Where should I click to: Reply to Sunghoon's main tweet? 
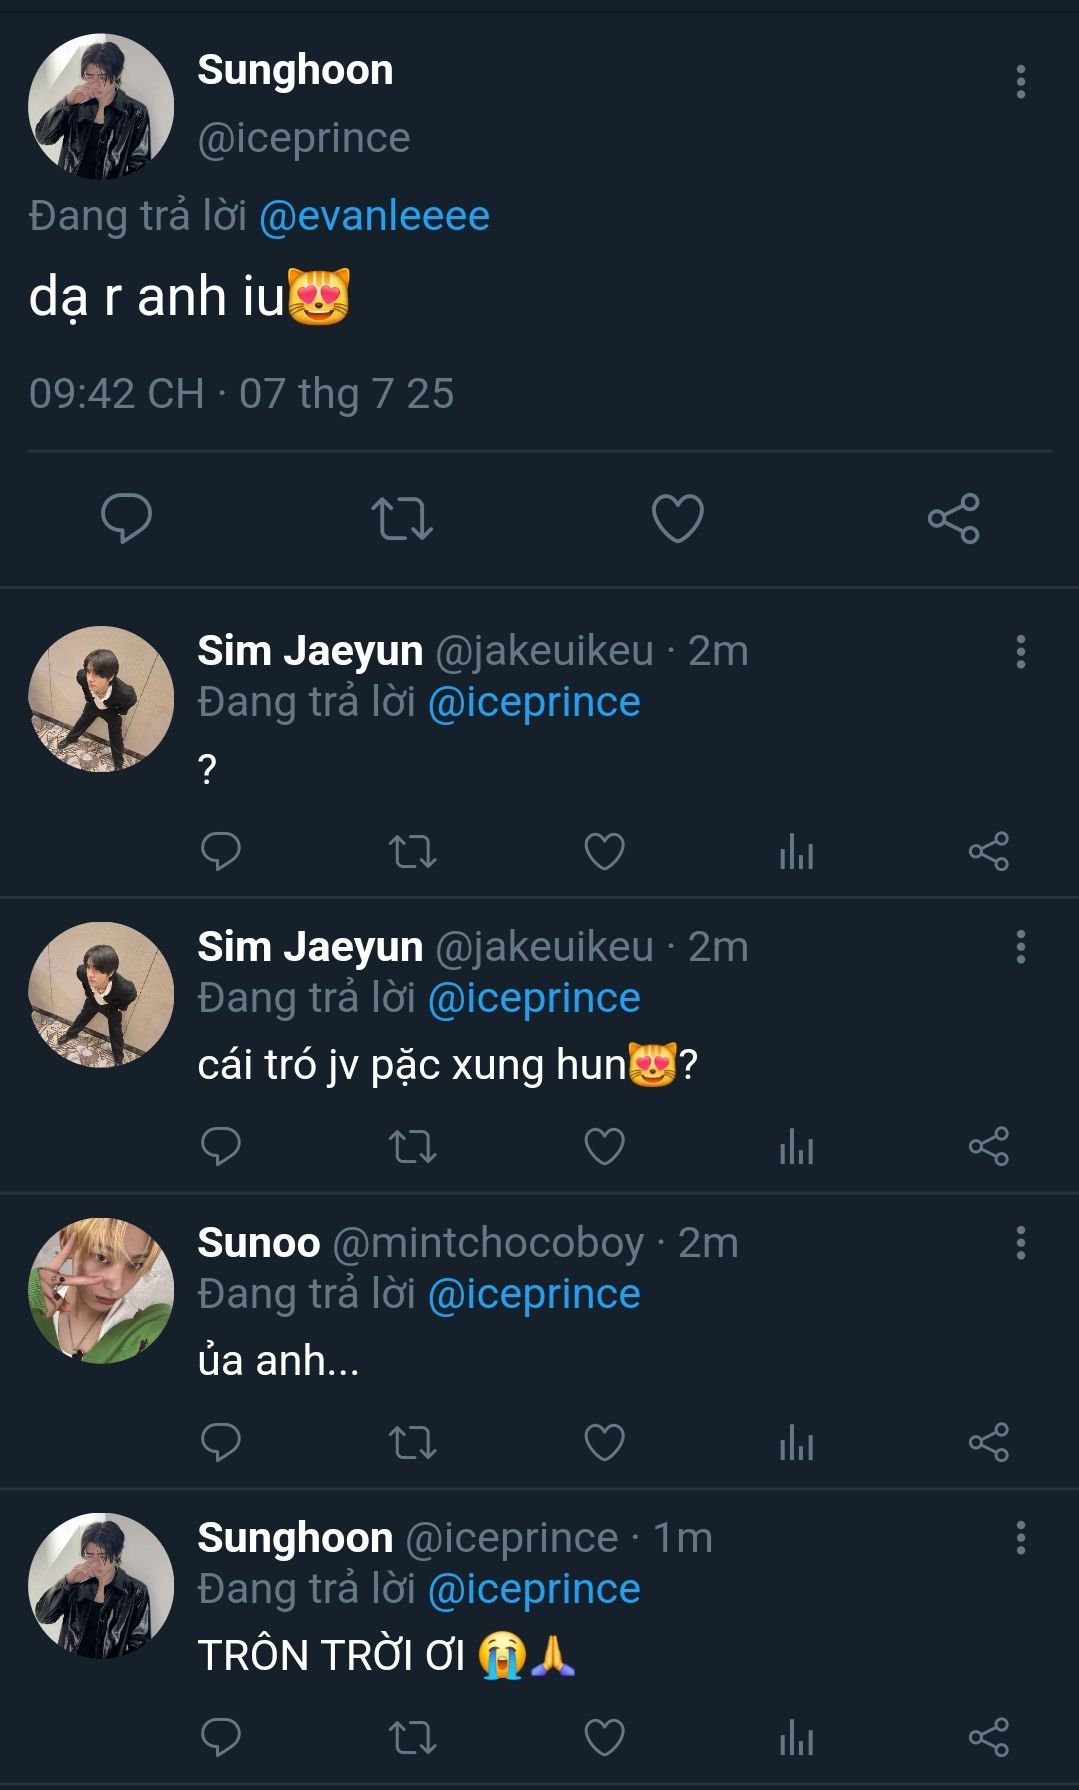(x=126, y=518)
